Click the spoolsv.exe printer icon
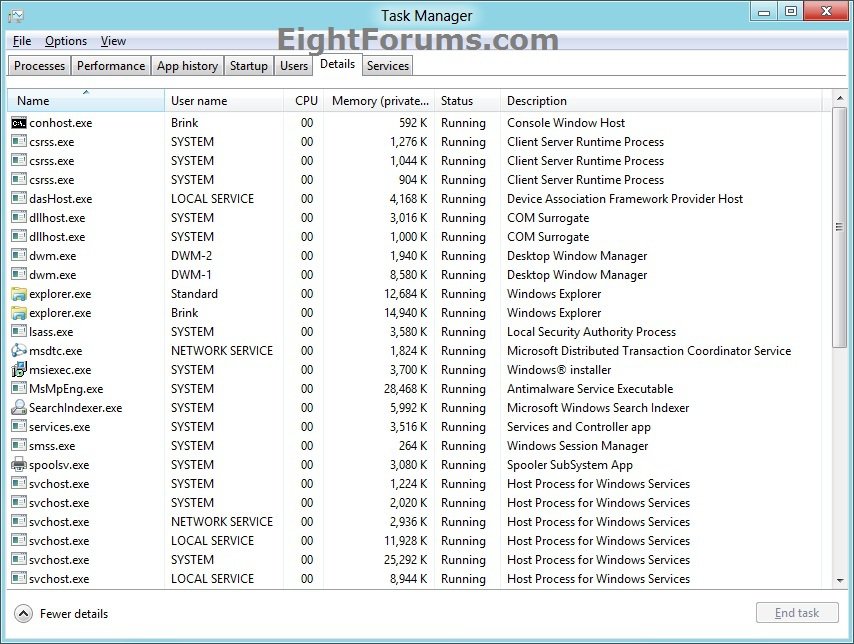The height and width of the screenshot is (644, 854). pyautogui.click(x=19, y=465)
